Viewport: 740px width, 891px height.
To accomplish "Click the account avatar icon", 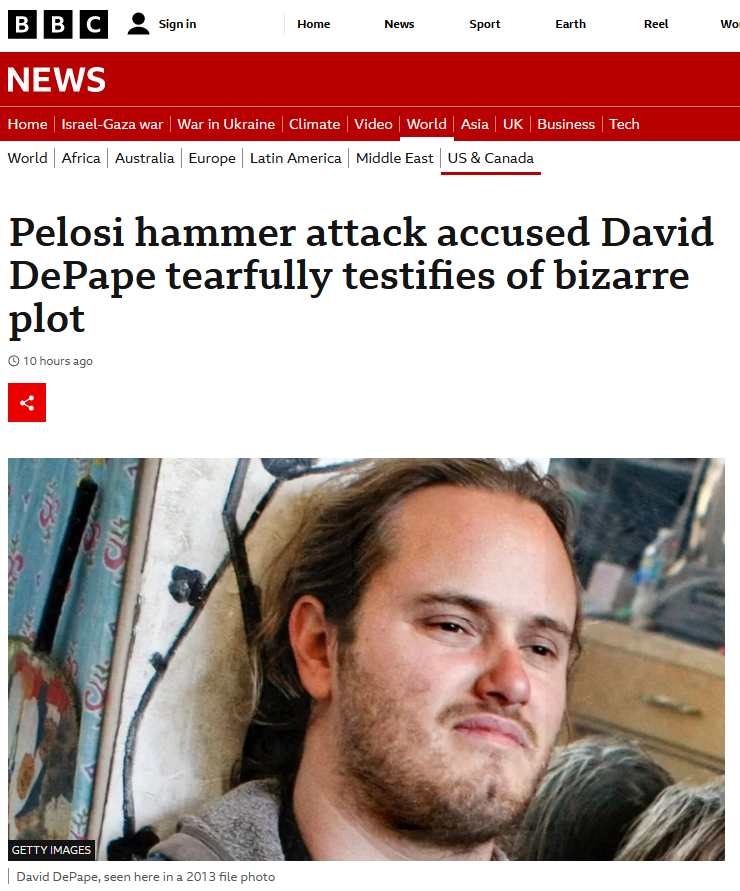I will point(138,24).
